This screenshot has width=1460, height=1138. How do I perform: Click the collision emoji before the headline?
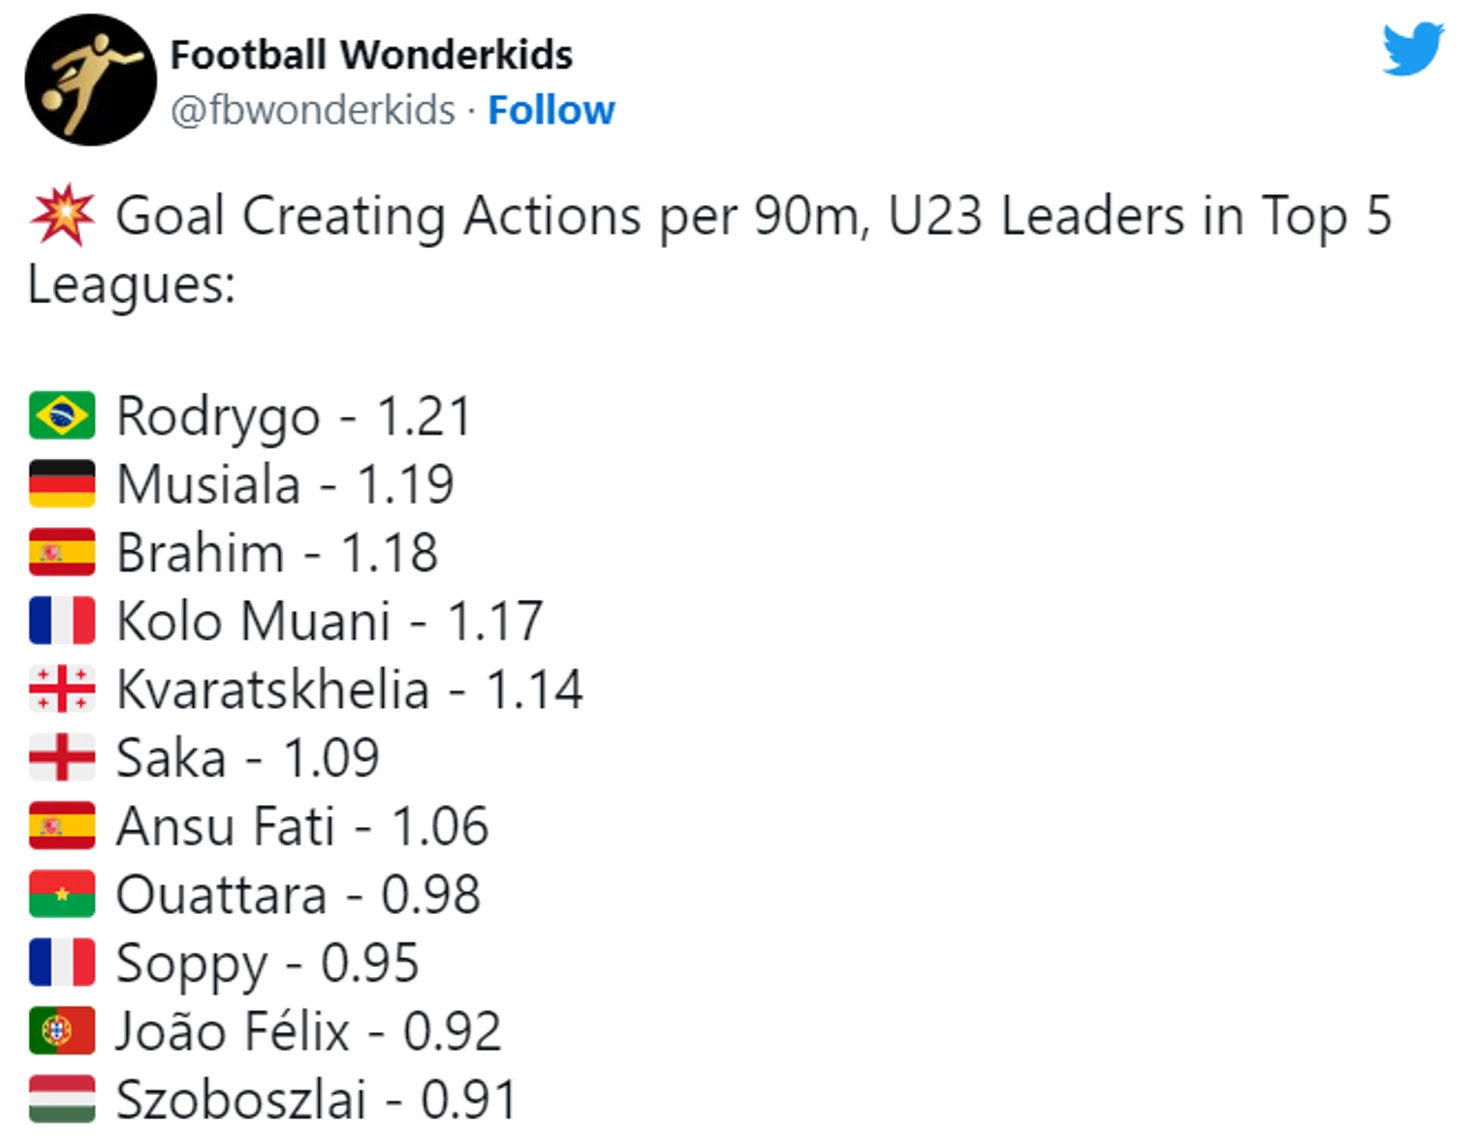click(62, 215)
